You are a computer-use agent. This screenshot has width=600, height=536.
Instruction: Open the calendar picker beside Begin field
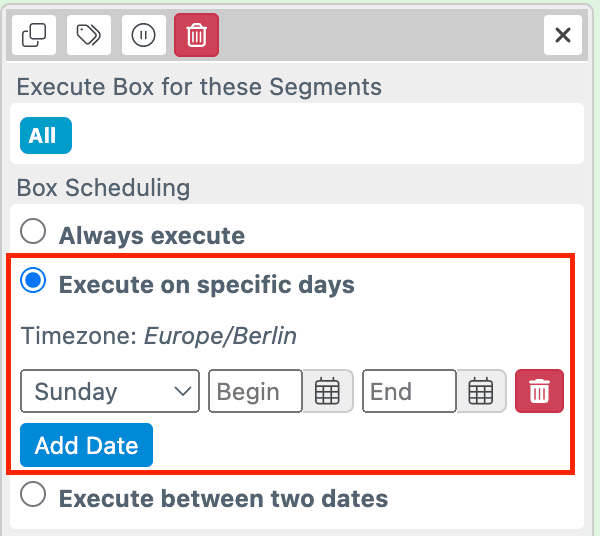[x=328, y=392]
